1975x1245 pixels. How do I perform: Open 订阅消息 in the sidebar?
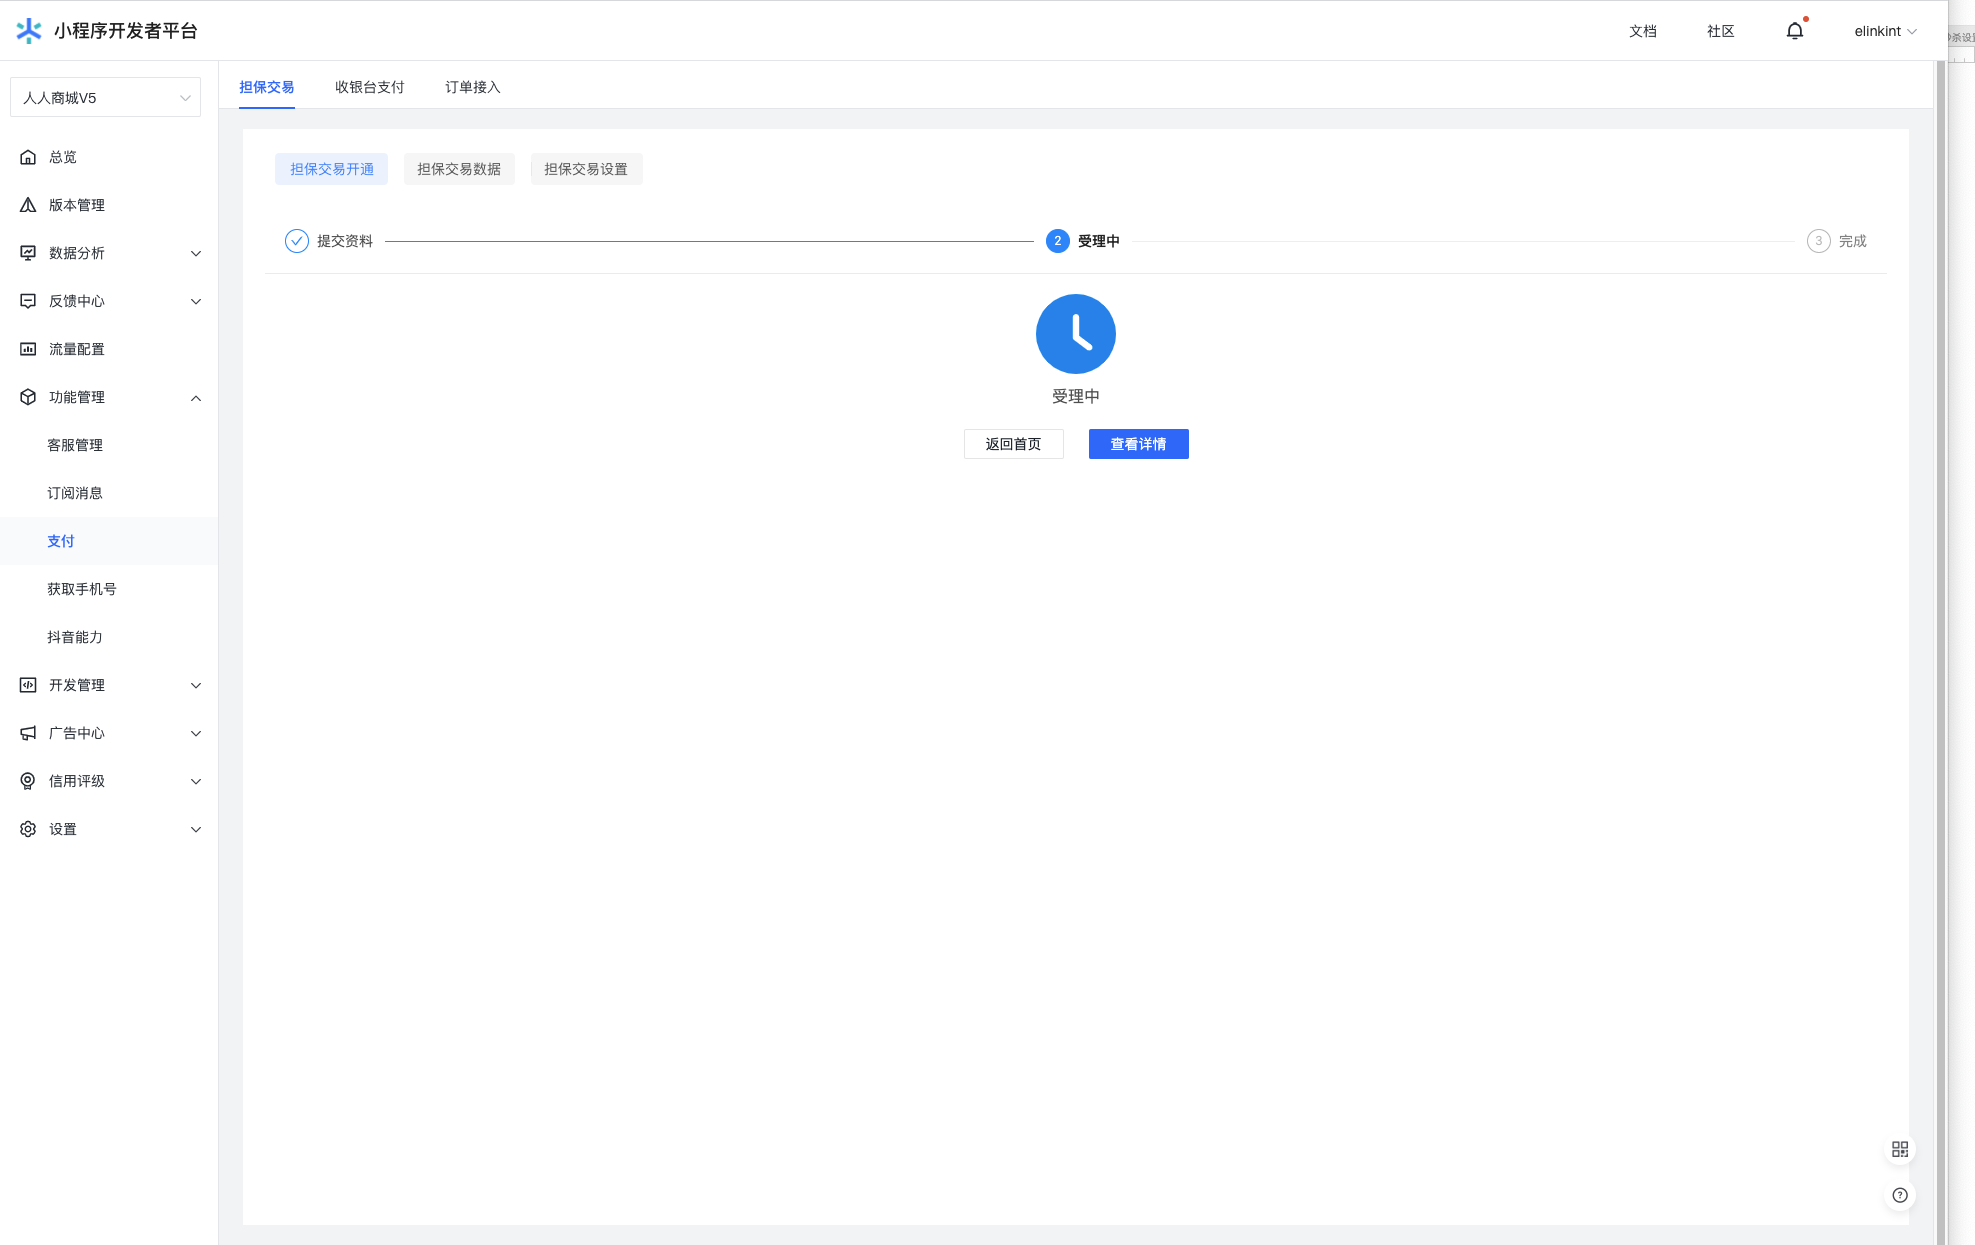(75, 493)
